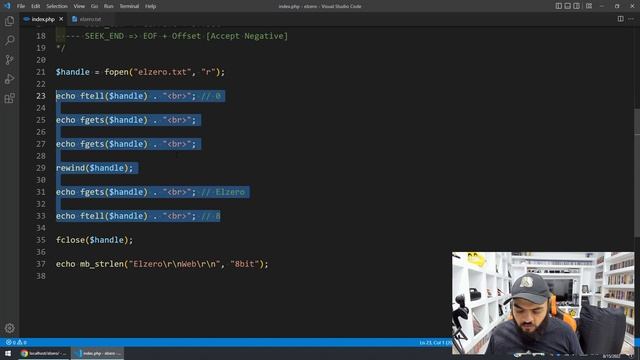Switch to the Chrome localhost taskbar window

(x=44, y=353)
